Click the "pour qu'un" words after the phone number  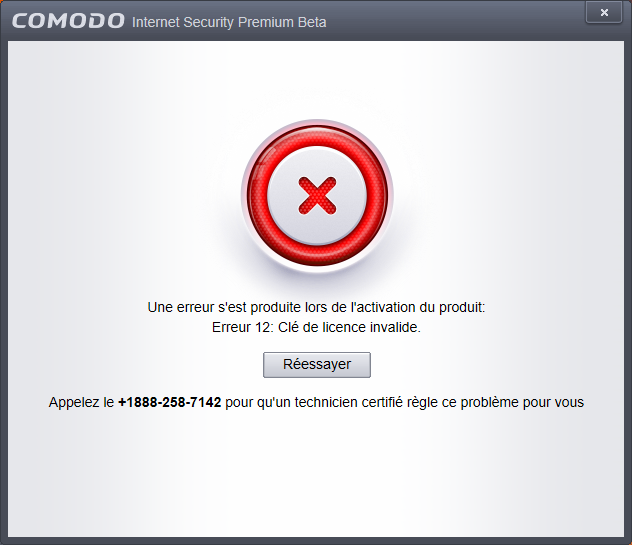[258, 402]
